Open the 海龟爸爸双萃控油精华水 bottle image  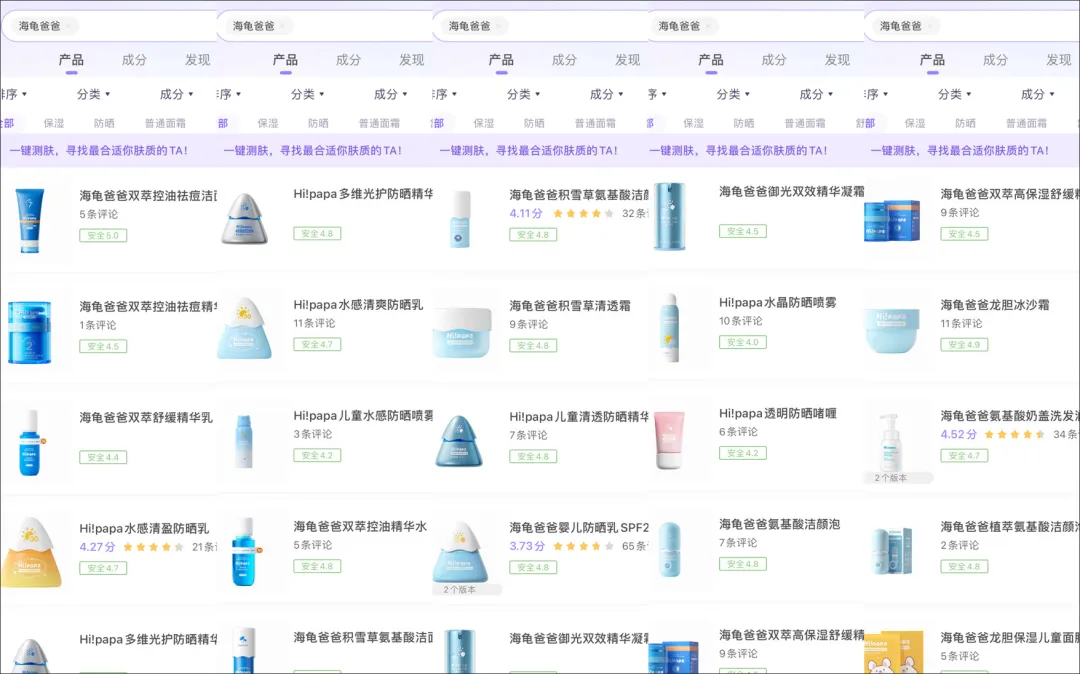(244, 552)
